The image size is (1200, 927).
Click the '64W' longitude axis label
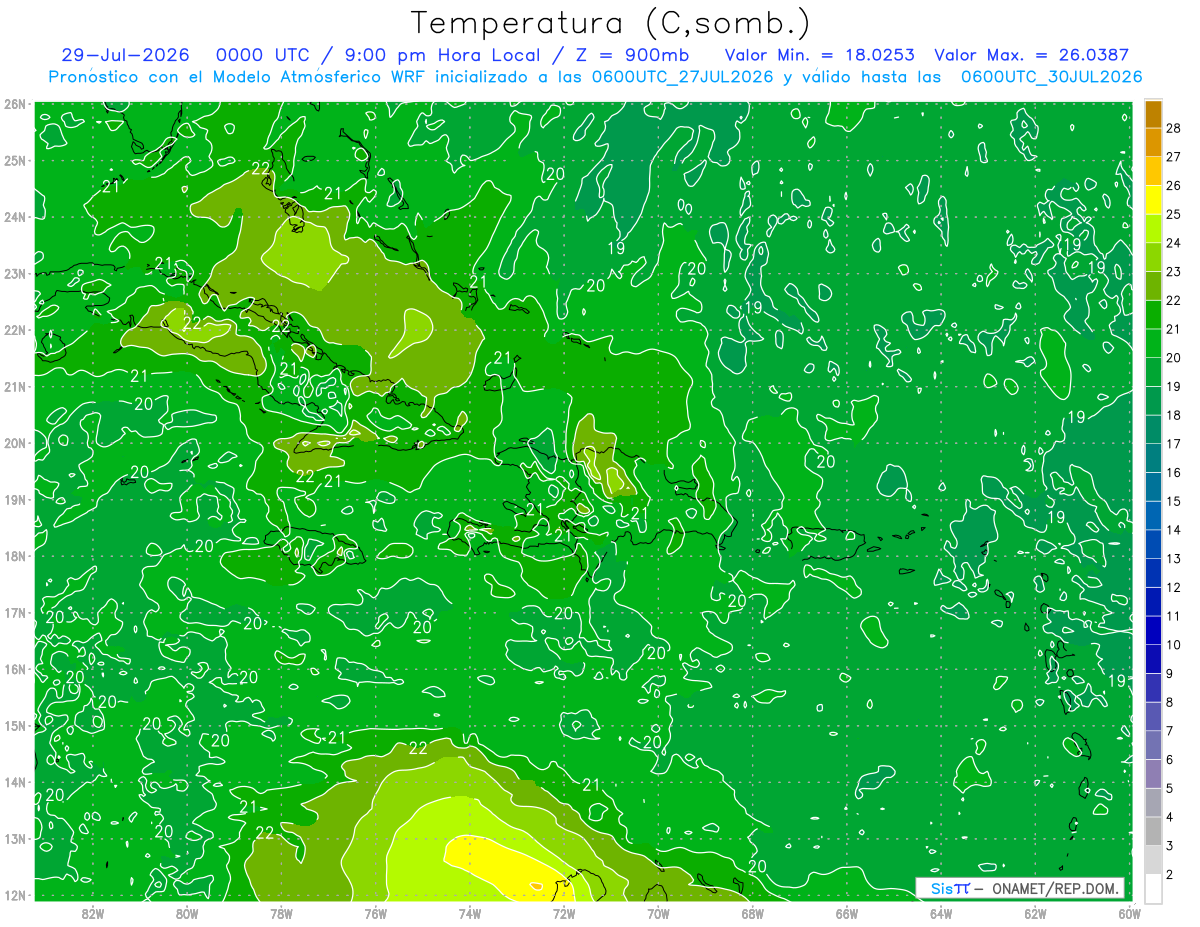tap(941, 914)
